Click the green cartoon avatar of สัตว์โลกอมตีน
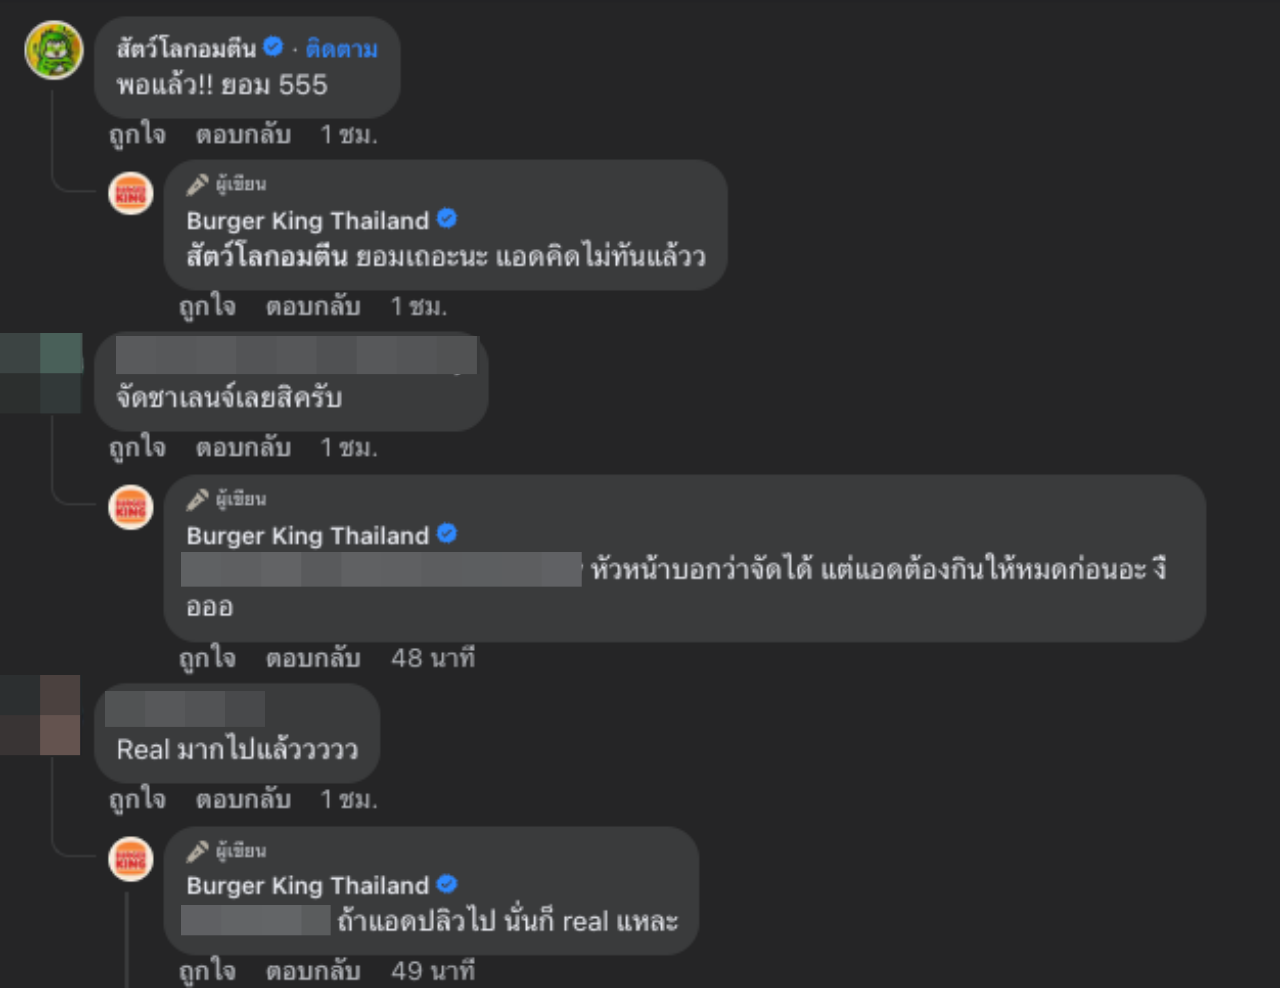Screen dimensions: 1280x988 [54, 50]
